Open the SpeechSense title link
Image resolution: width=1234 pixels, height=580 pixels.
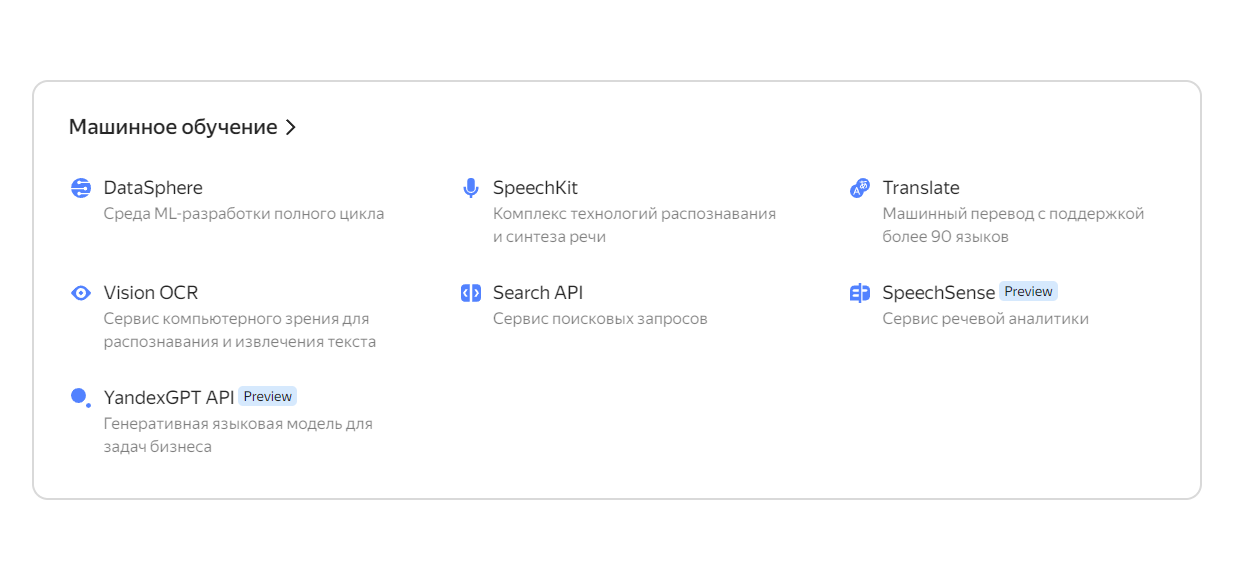pos(939,293)
